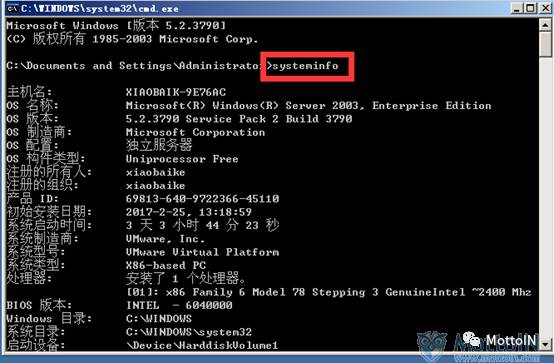
Task: Click the Microsoft Corporation manufacturer value
Action: [195, 132]
